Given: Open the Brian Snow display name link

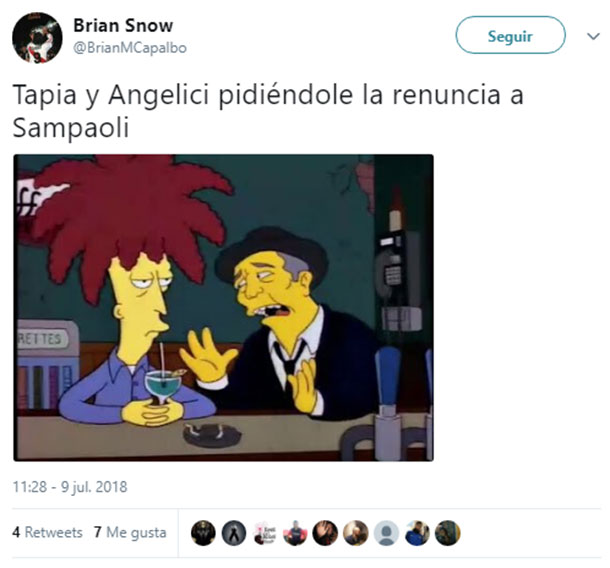Looking at the screenshot, I should point(123,26).
